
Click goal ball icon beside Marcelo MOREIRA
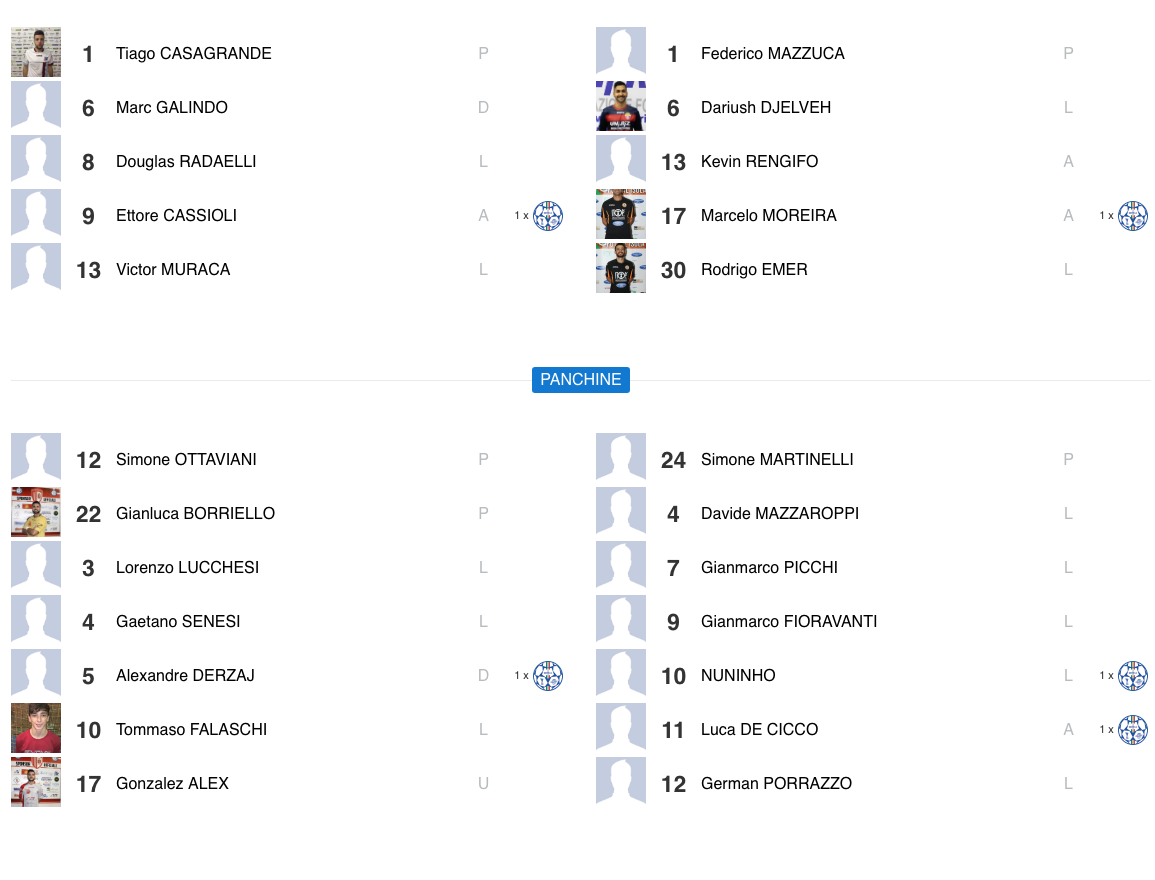click(1133, 216)
